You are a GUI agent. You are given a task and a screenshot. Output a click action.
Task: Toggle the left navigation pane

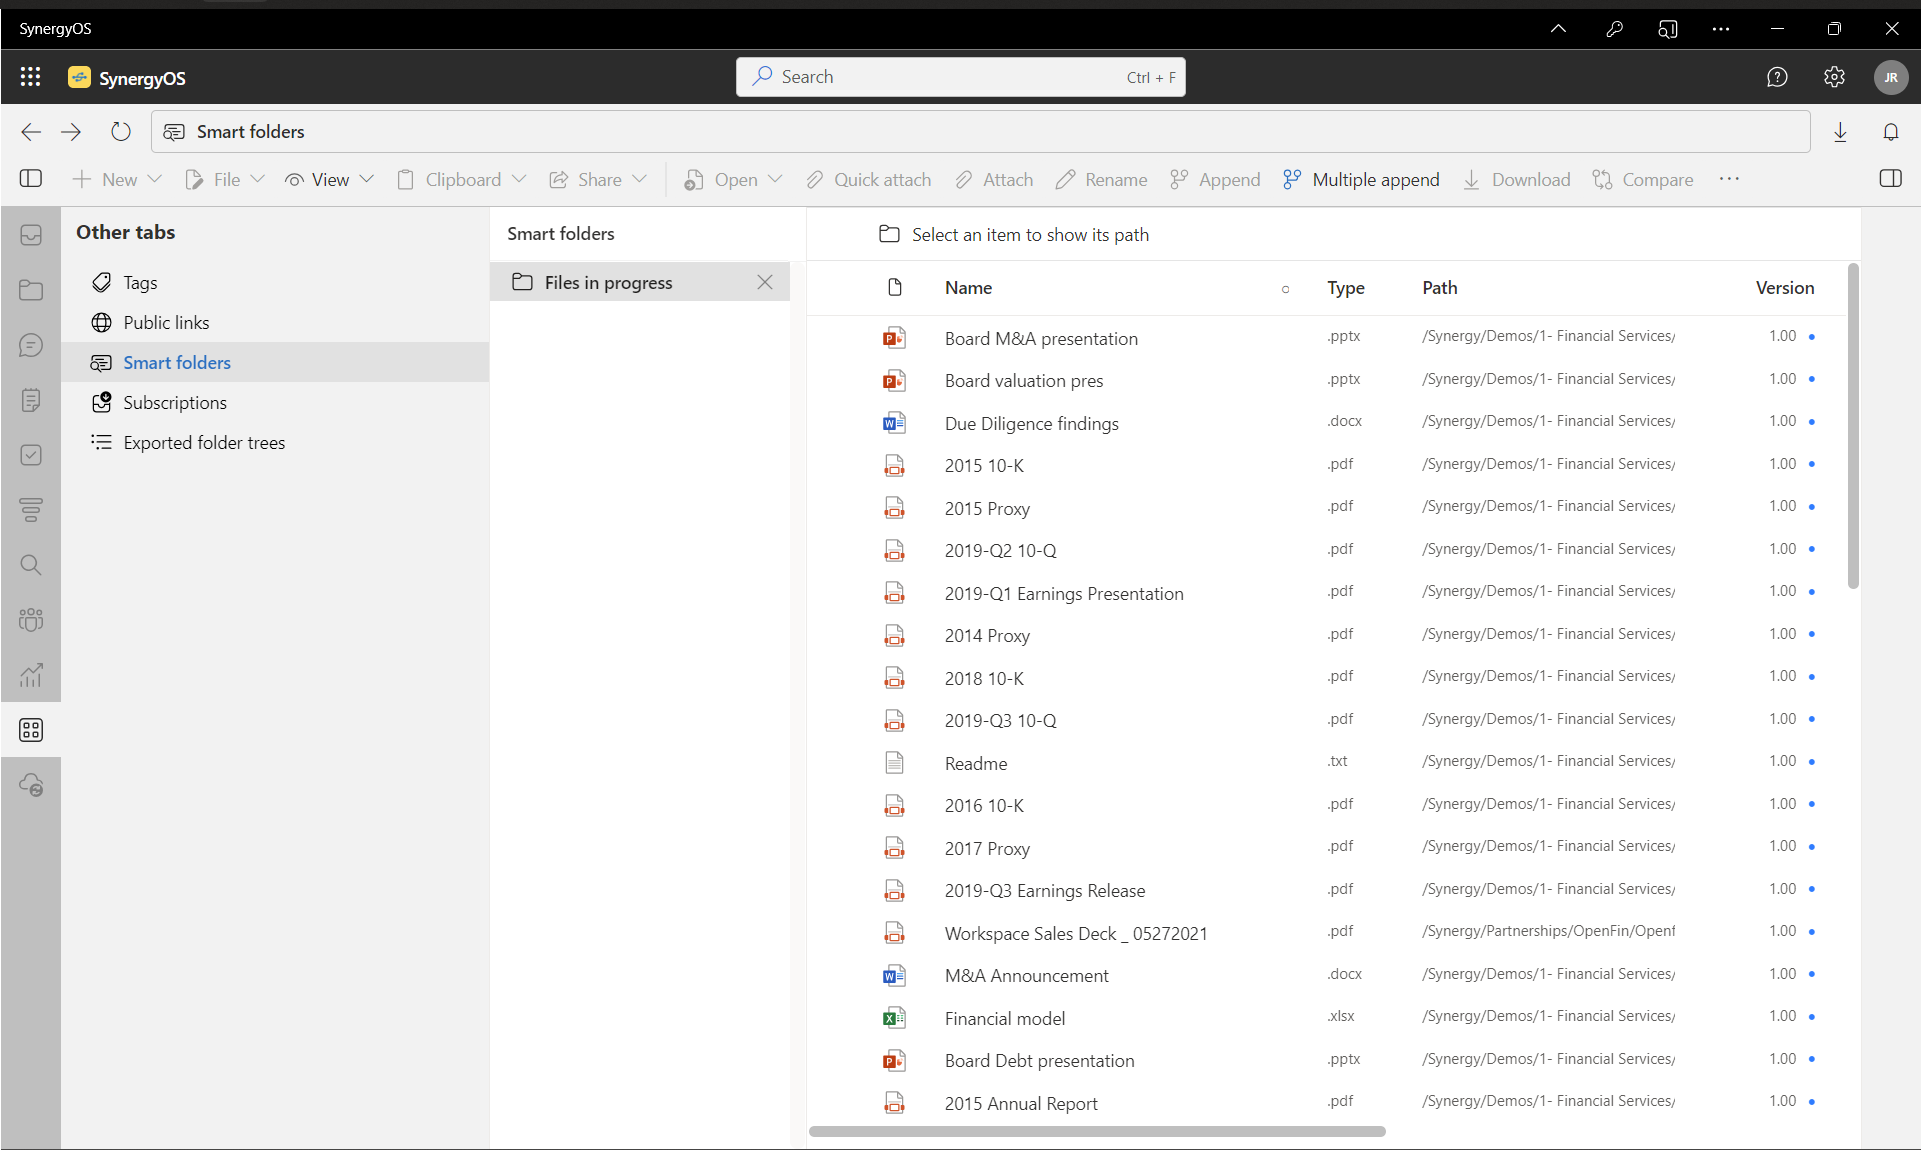pos(31,179)
